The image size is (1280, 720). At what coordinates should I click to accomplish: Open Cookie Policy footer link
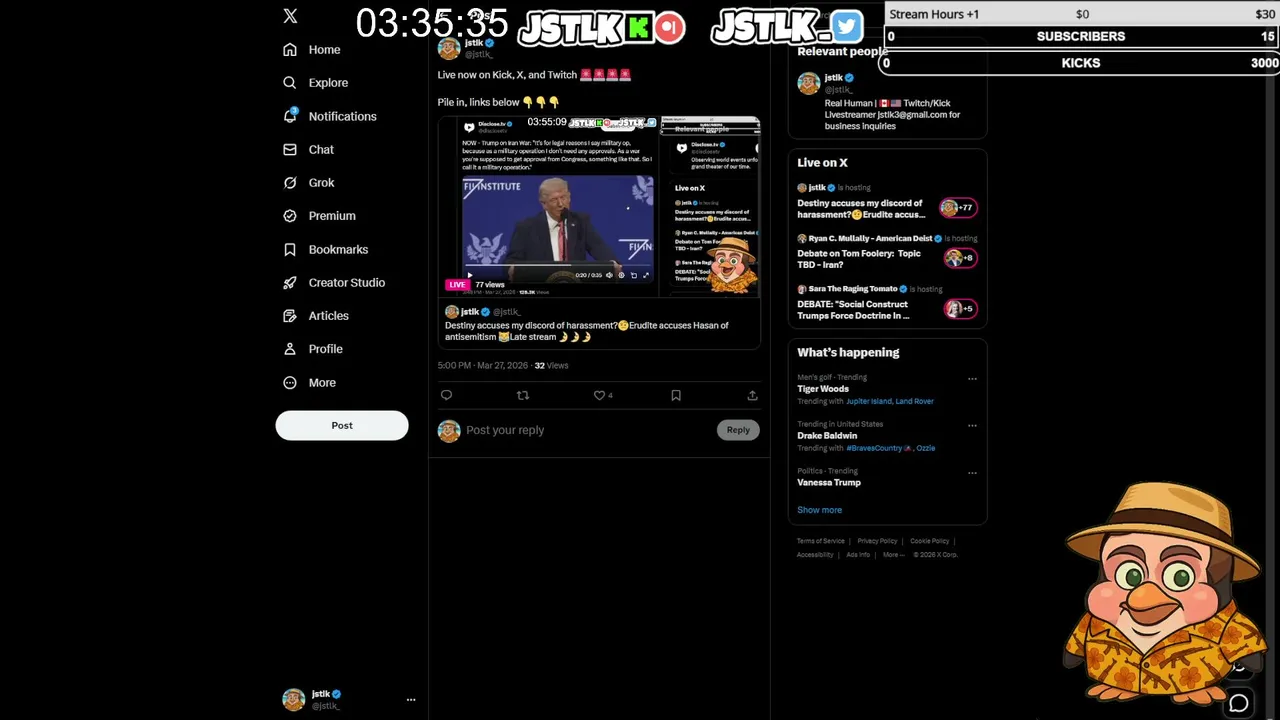tap(929, 541)
